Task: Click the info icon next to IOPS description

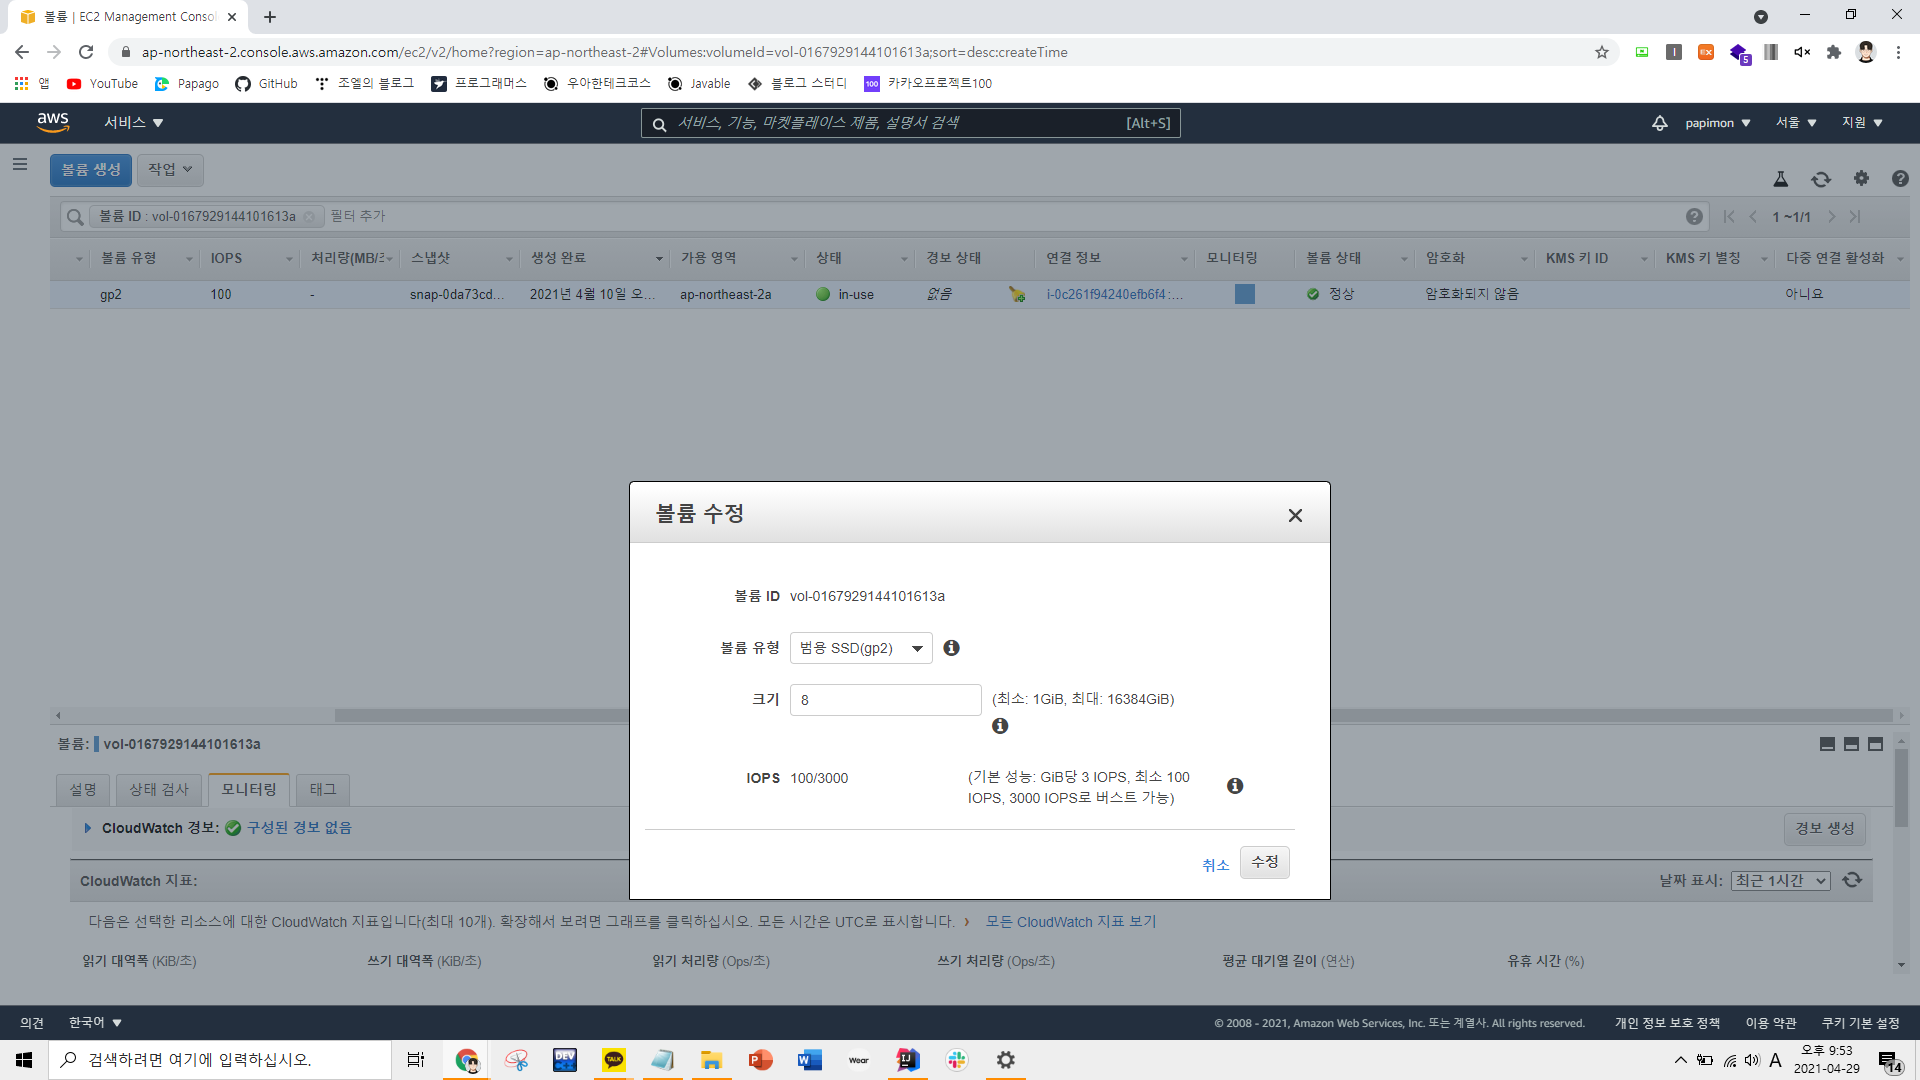Action: [1235, 786]
